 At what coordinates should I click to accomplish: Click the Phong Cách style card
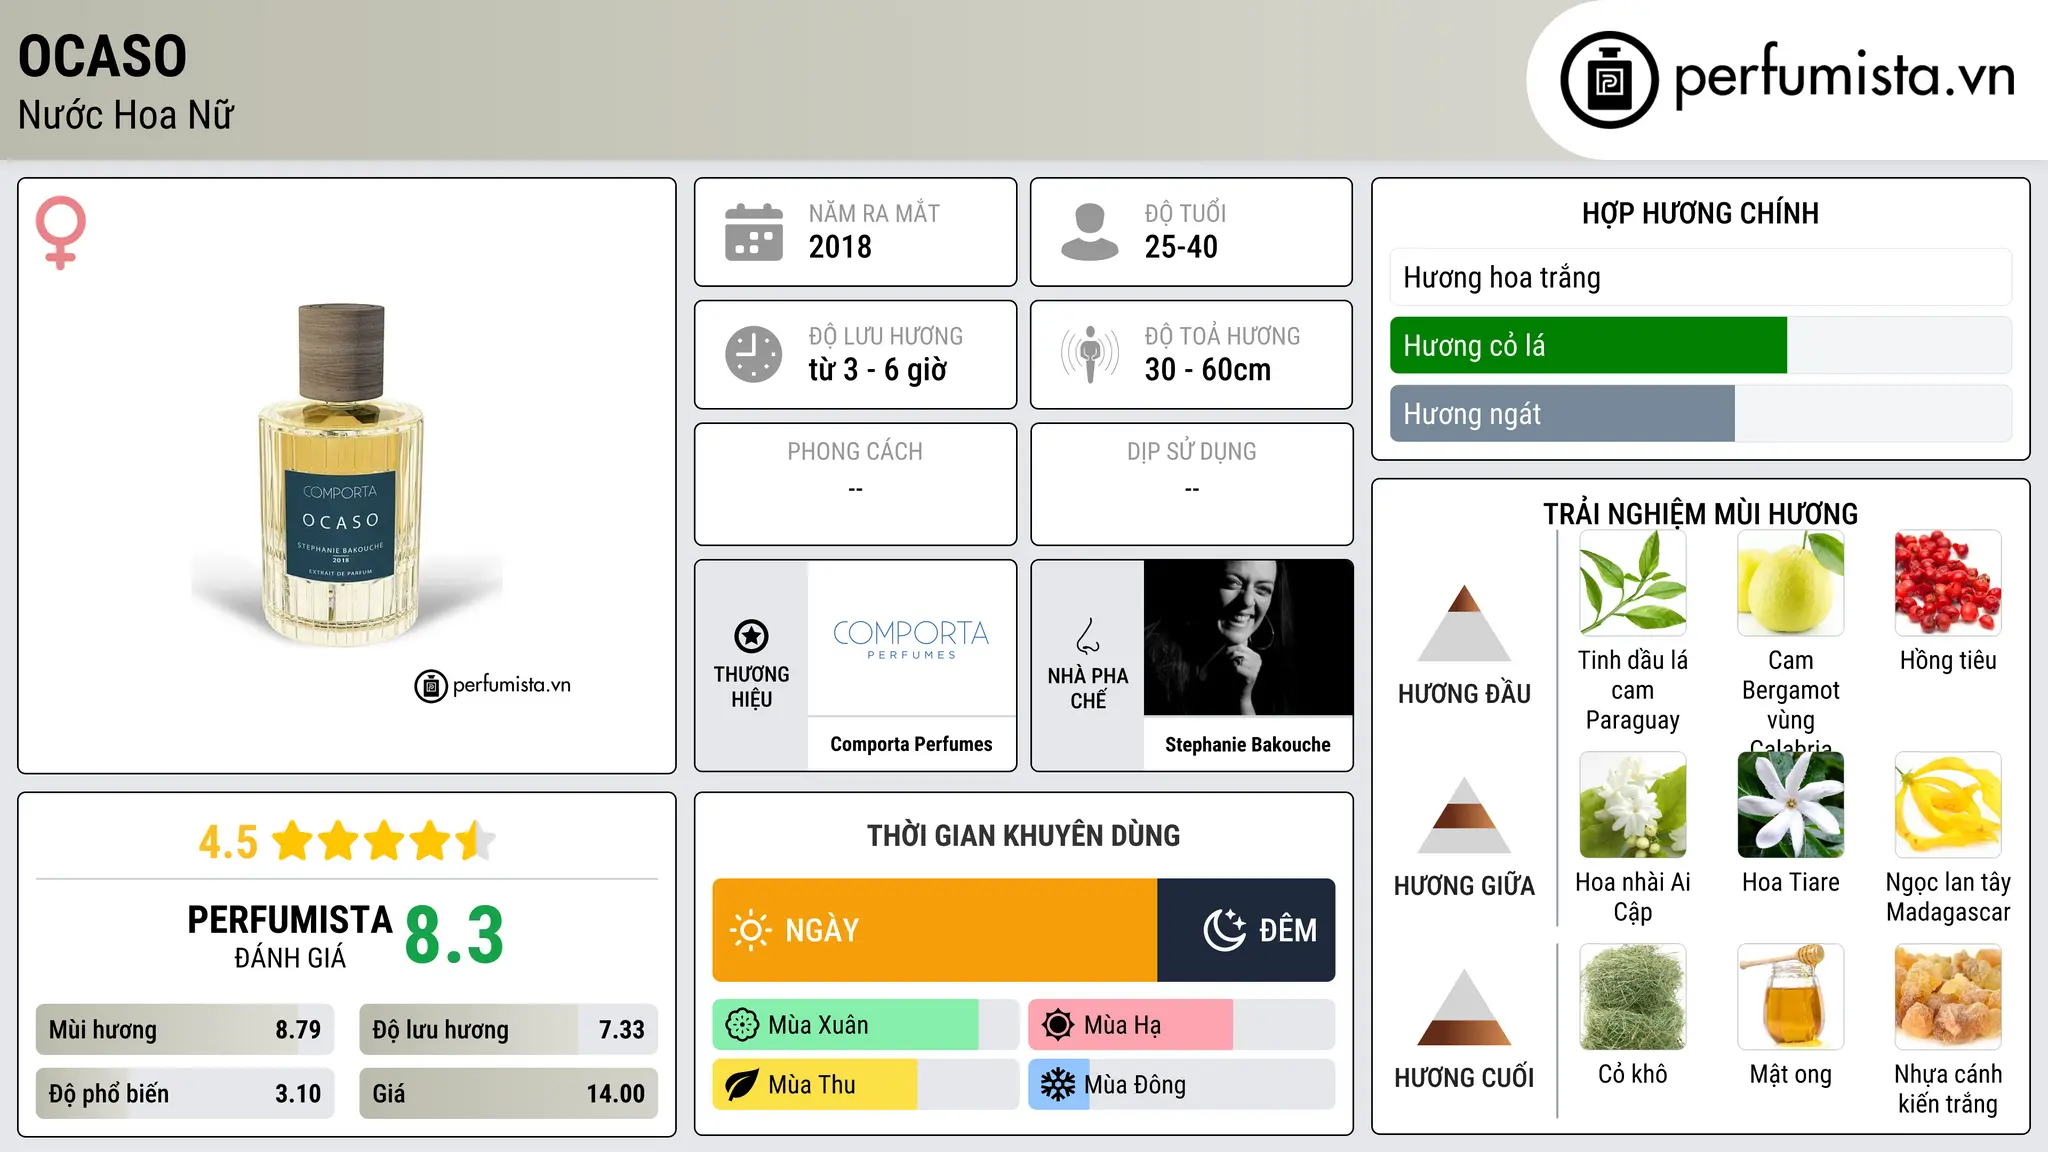click(855, 484)
